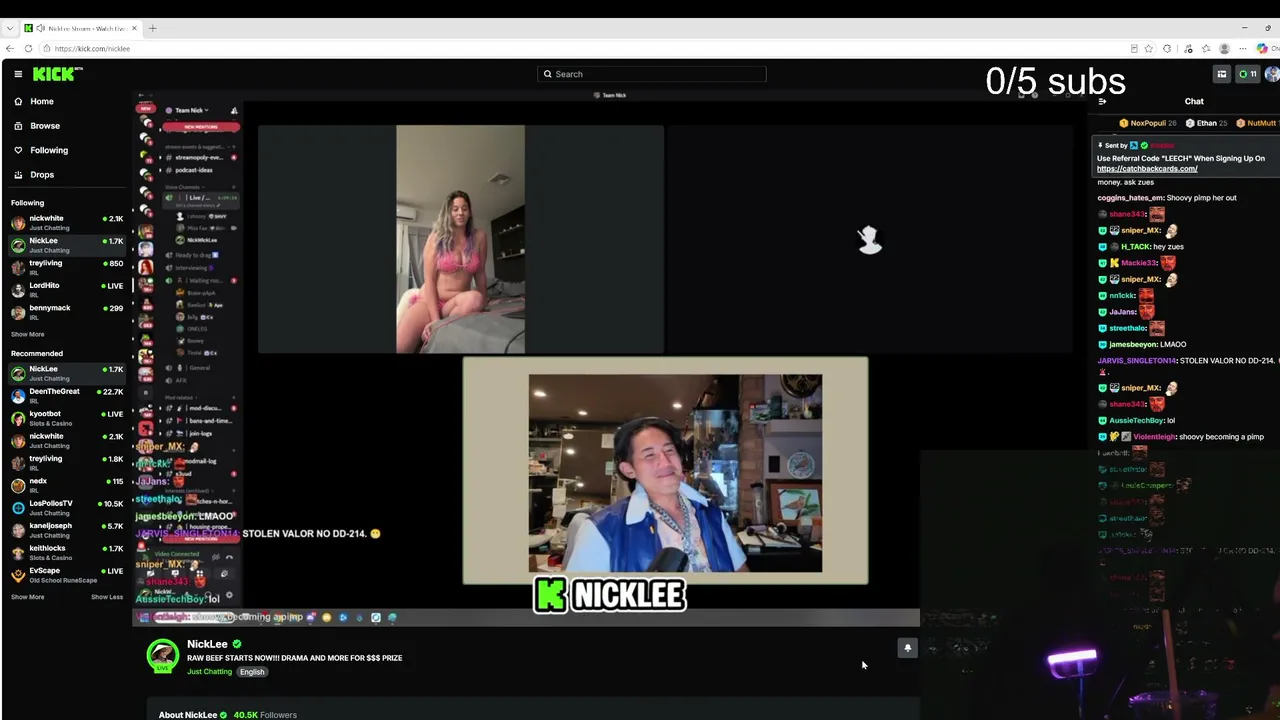Screen dimensions: 1280x720
Task: Collapse Recommended with Show Less
Action: pyautogui.click(x=107, y=597)
